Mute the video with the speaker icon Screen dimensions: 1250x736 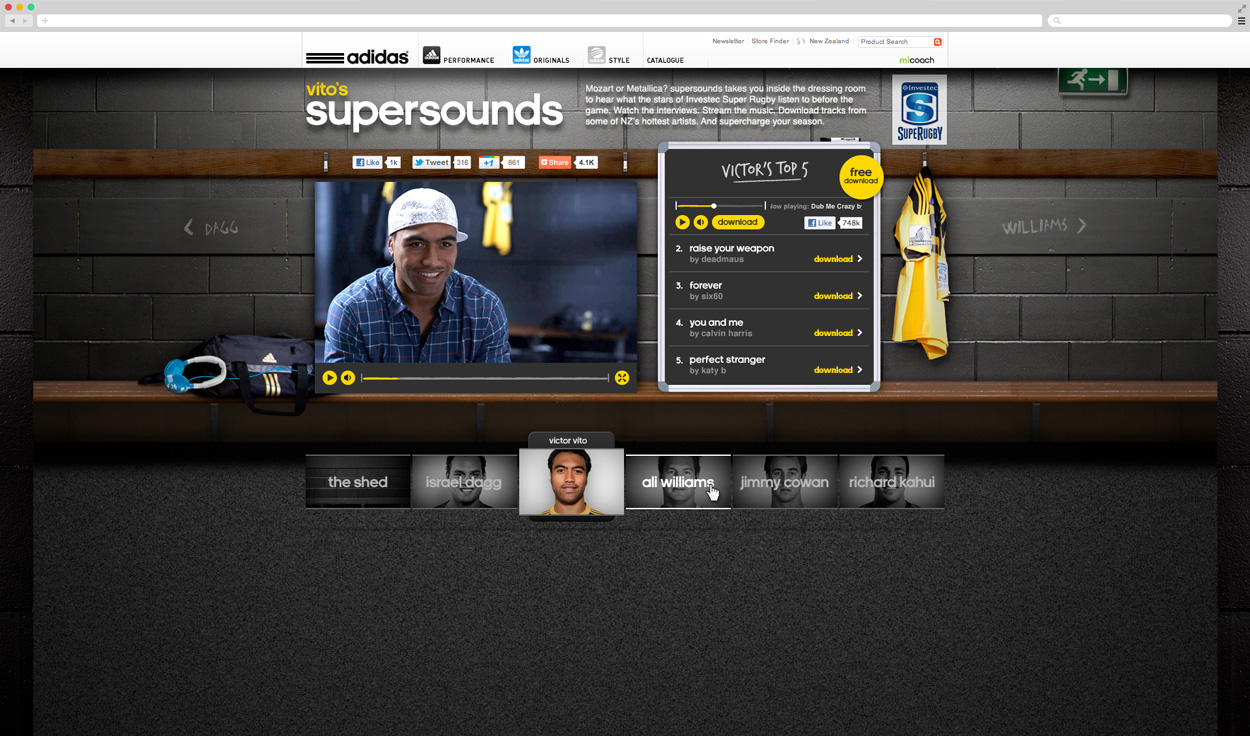(348, 378)
